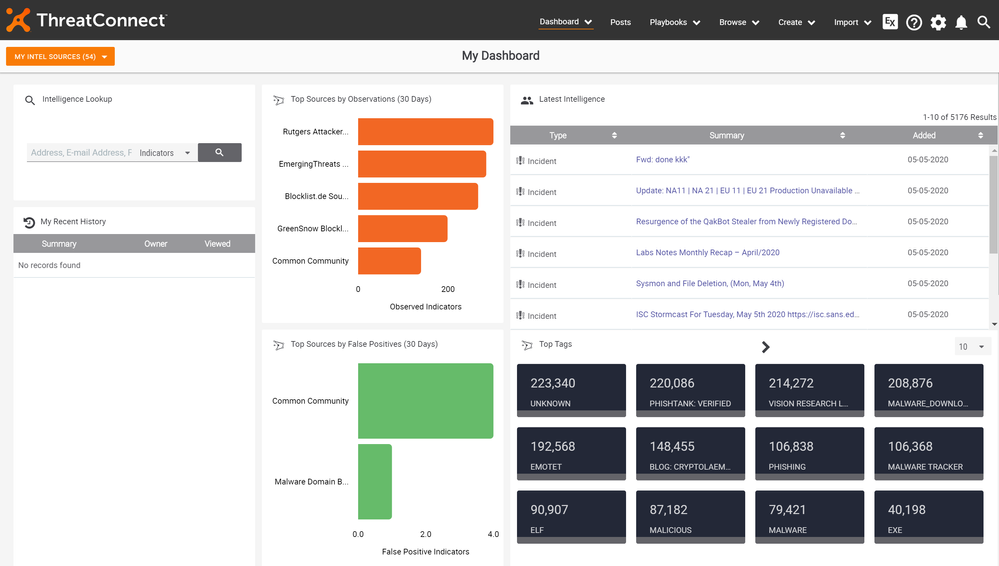Open the Dashboard menu
This screenshot has height=566, width=999.
tap(566, 22)
